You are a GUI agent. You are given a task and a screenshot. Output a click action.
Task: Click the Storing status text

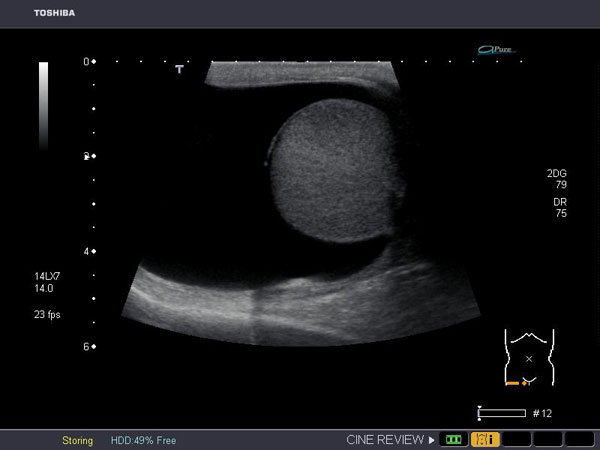[77, 440]
